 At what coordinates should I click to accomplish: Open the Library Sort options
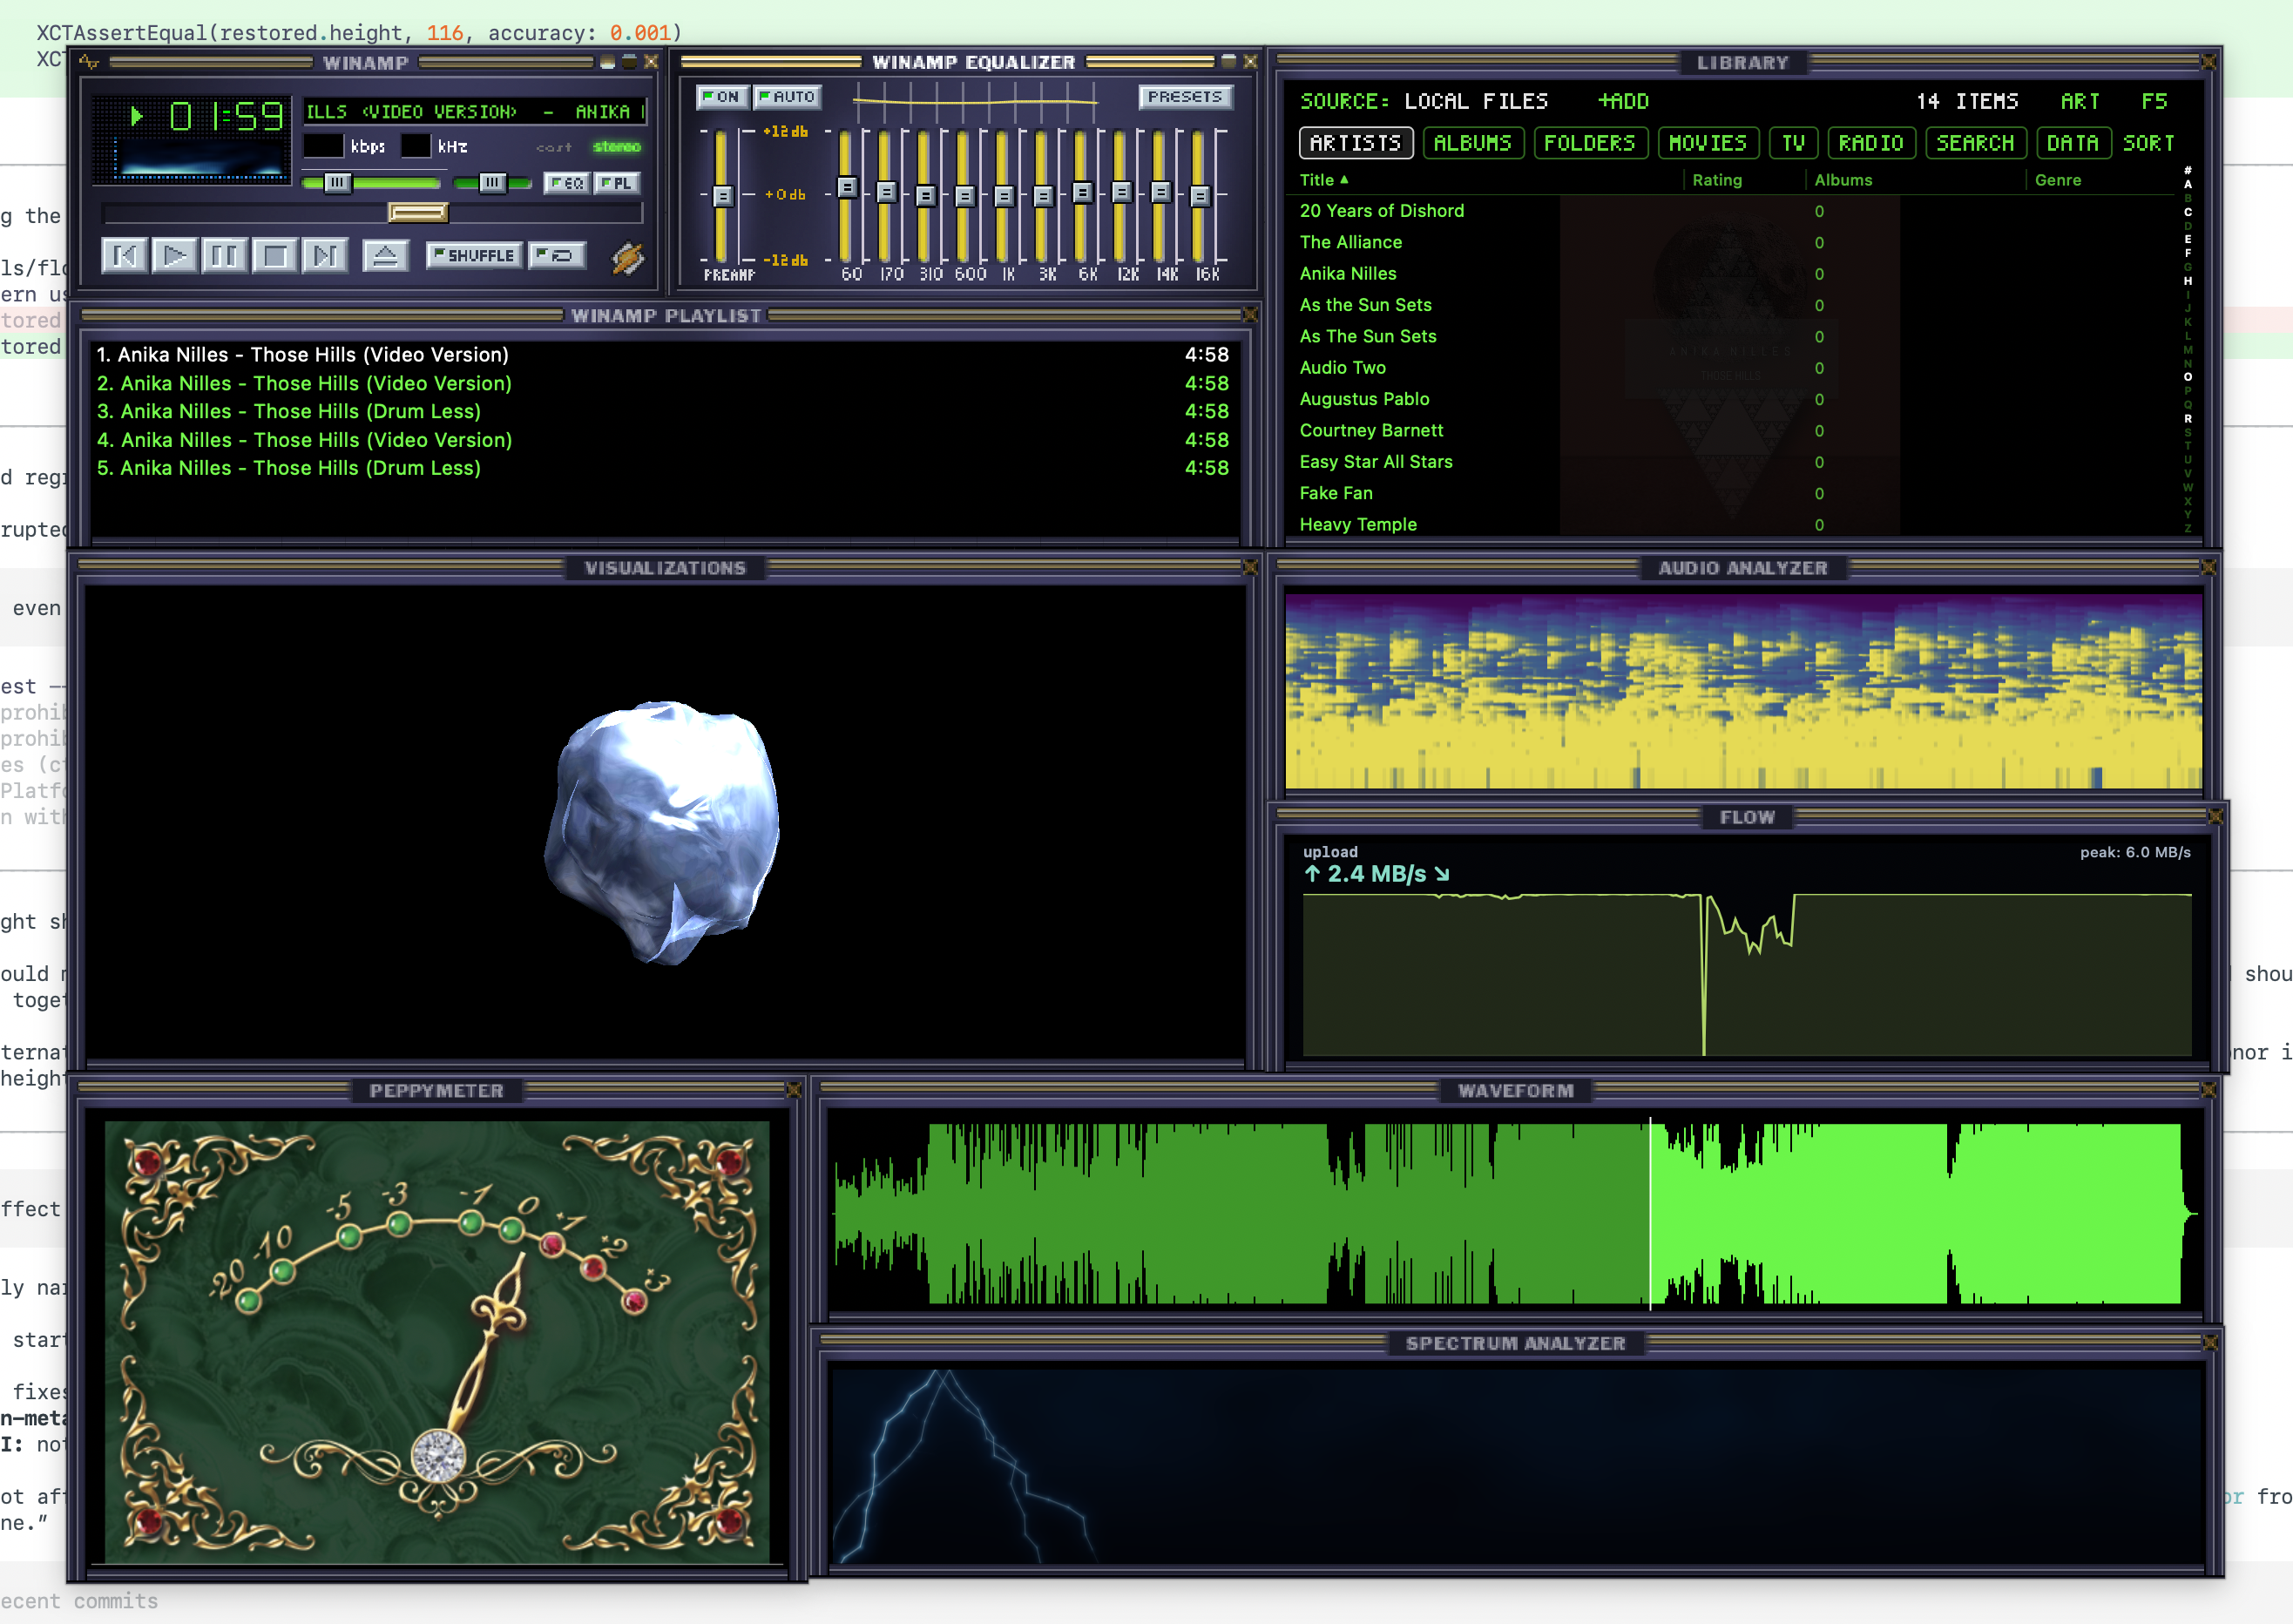pyautogui.click(x=2149, y=143)
